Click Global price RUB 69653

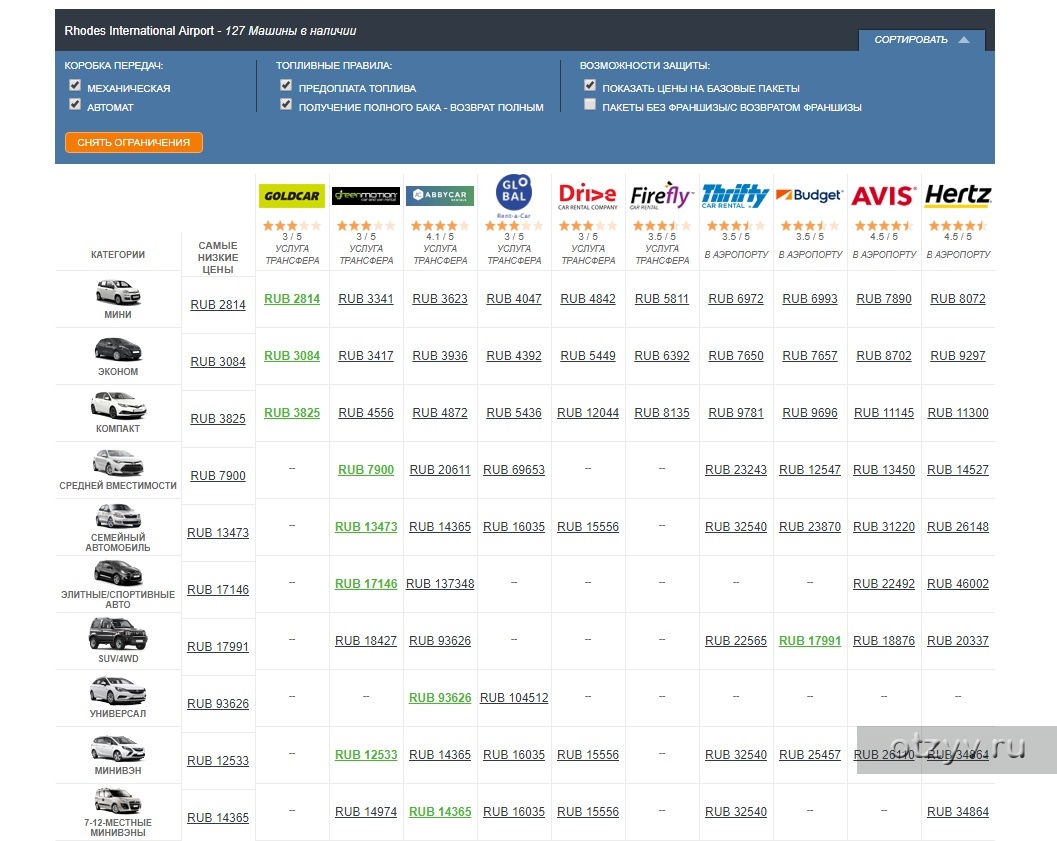click(514, 470)
